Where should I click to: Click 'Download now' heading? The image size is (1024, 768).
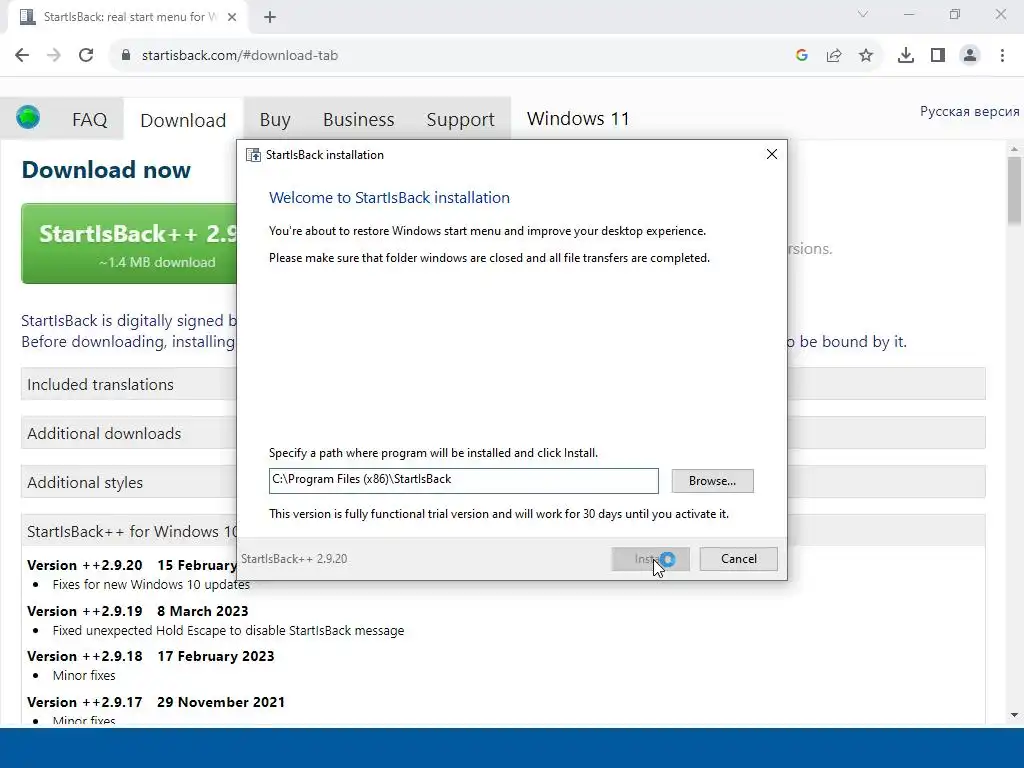point(106,170)
